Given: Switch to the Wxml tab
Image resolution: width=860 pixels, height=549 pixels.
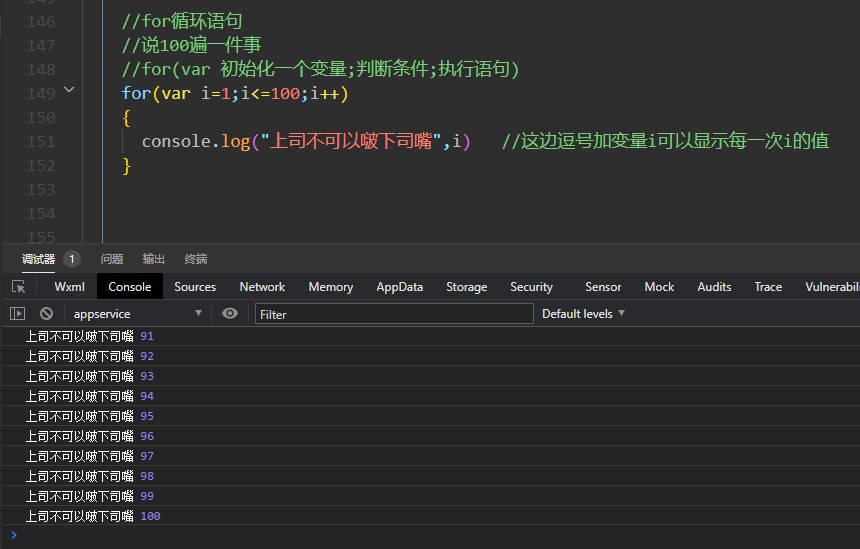Looking at the screenshot, I should pyautogui.click(x=70, y=287).
